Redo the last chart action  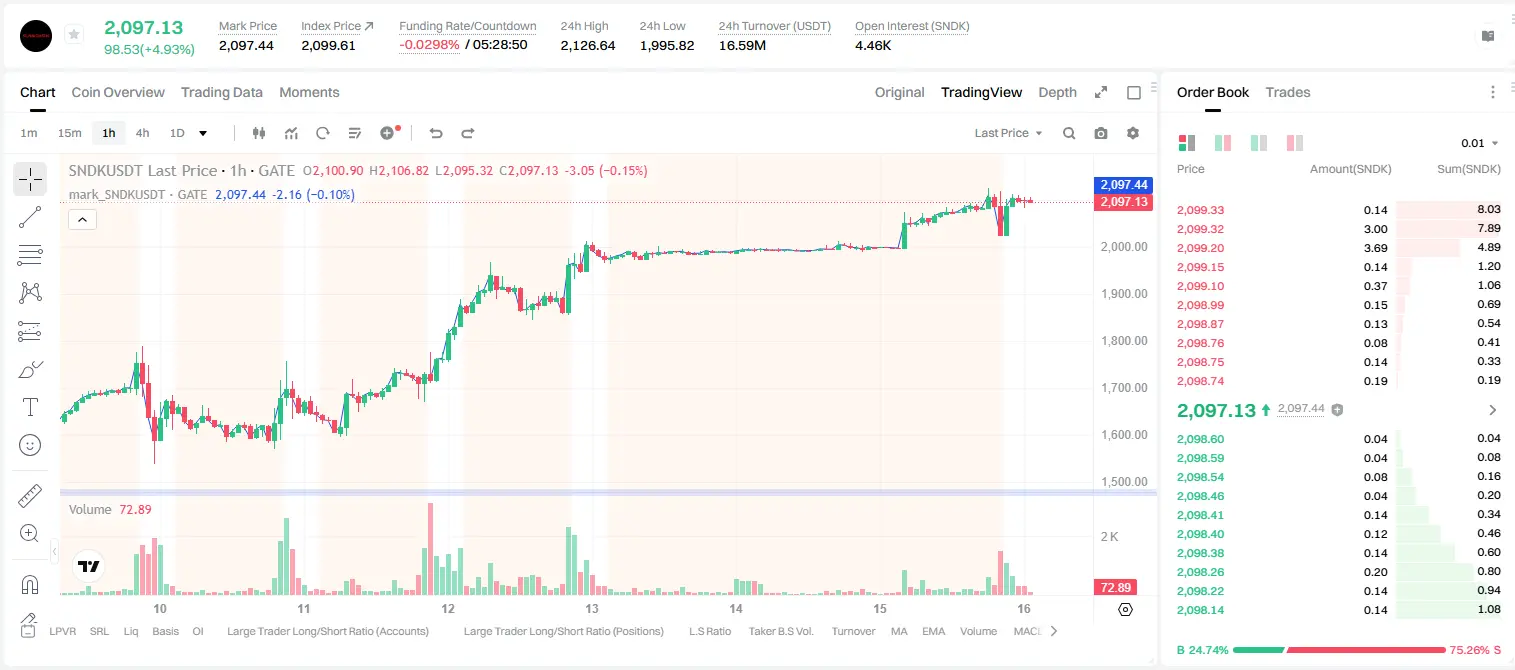pyautogui.click(x=467, y=133)
